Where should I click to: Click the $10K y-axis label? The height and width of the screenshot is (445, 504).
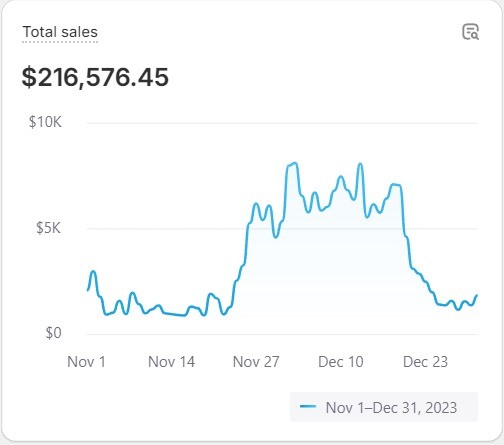click(x=45, y=122)
